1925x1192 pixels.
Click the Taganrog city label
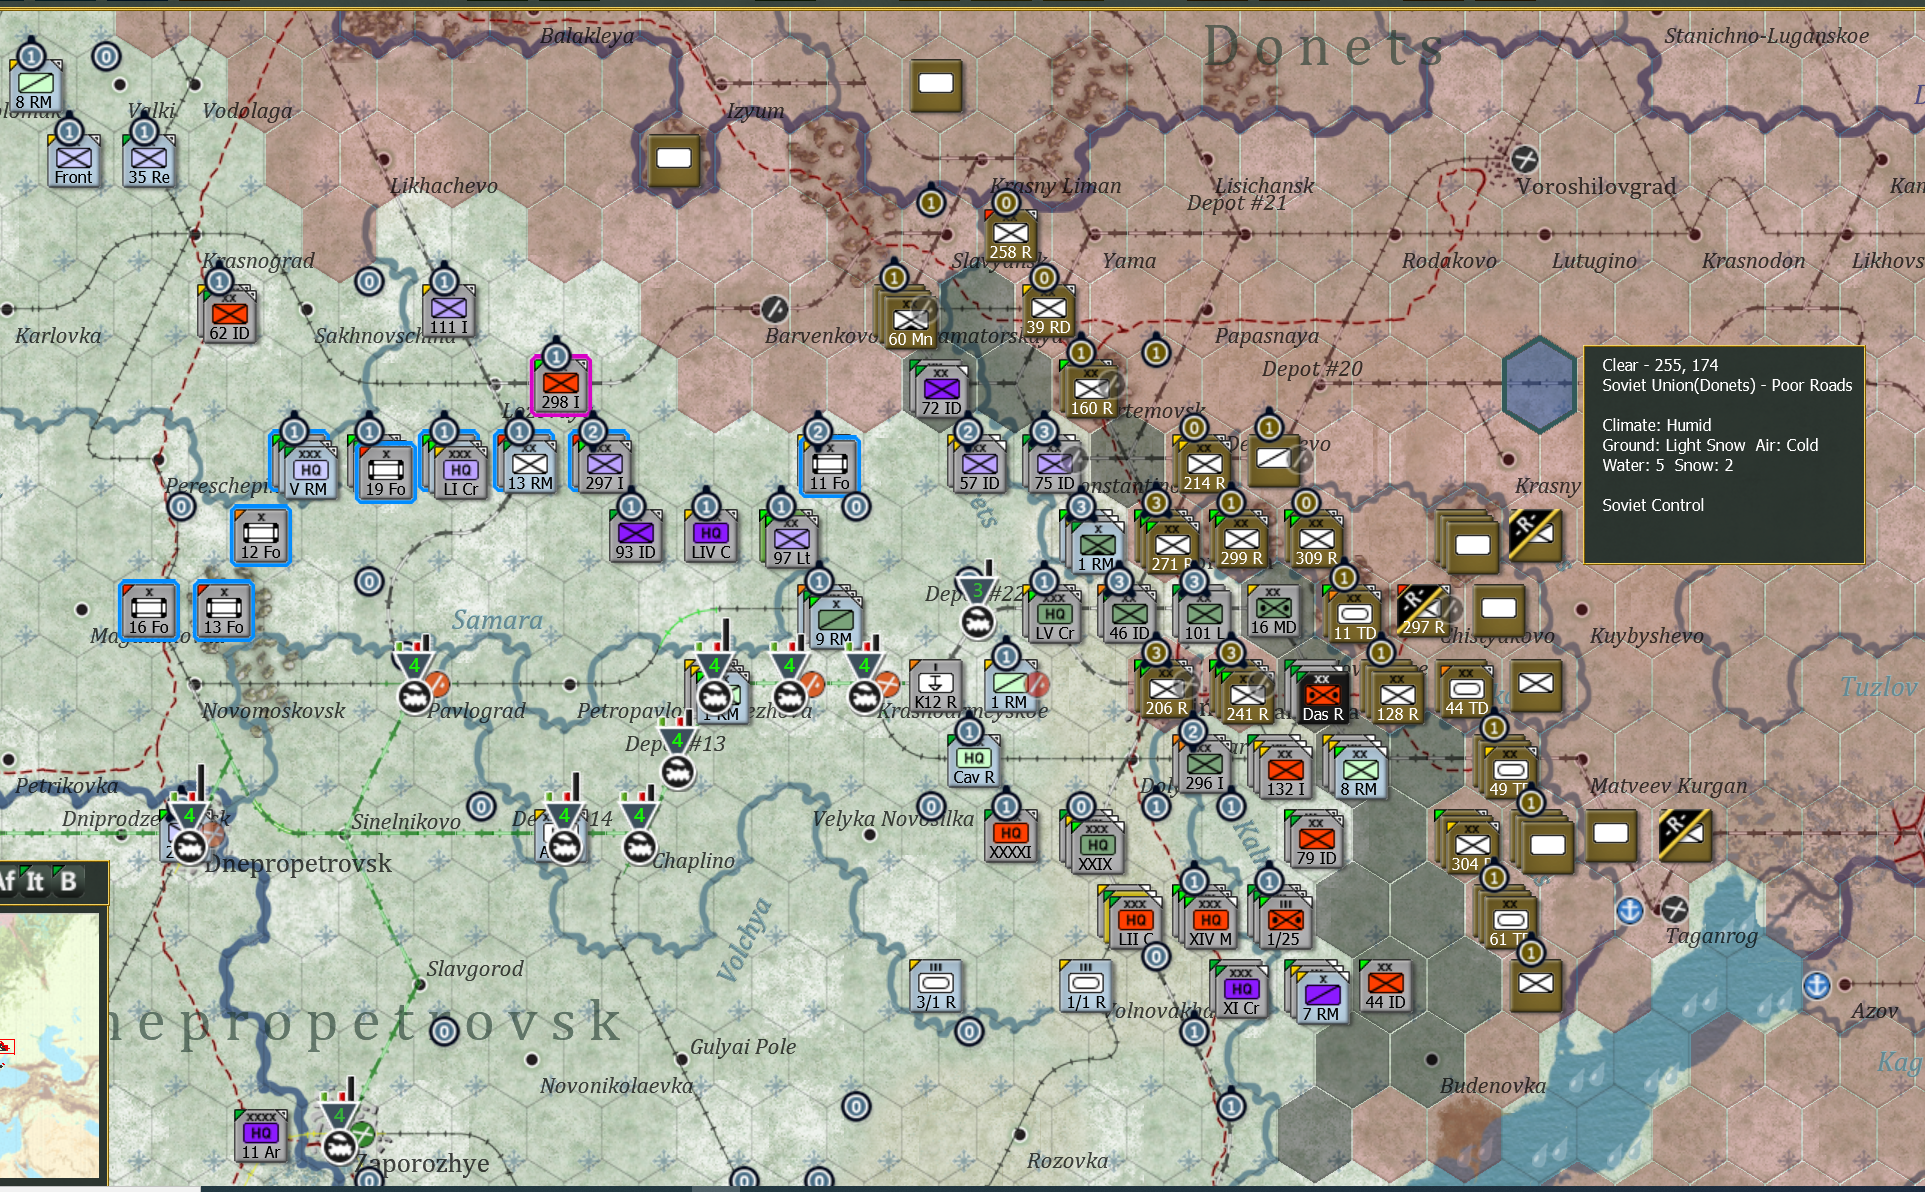[1711, 936]
